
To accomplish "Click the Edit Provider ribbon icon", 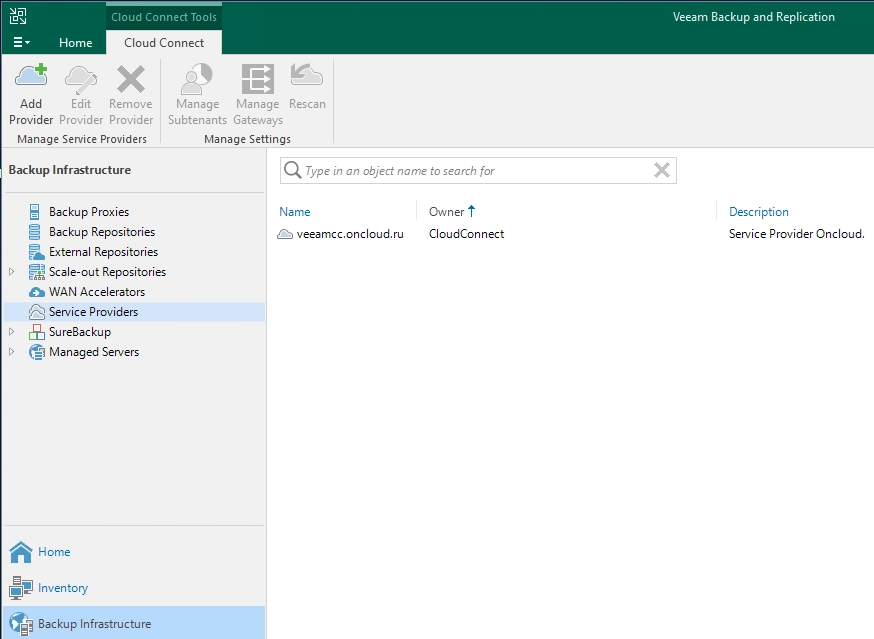I will (x=81, y=94).
